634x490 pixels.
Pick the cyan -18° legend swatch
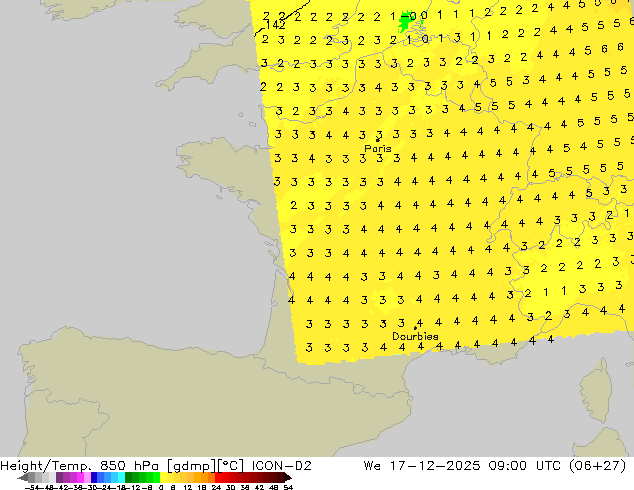[x=121, y=477]
